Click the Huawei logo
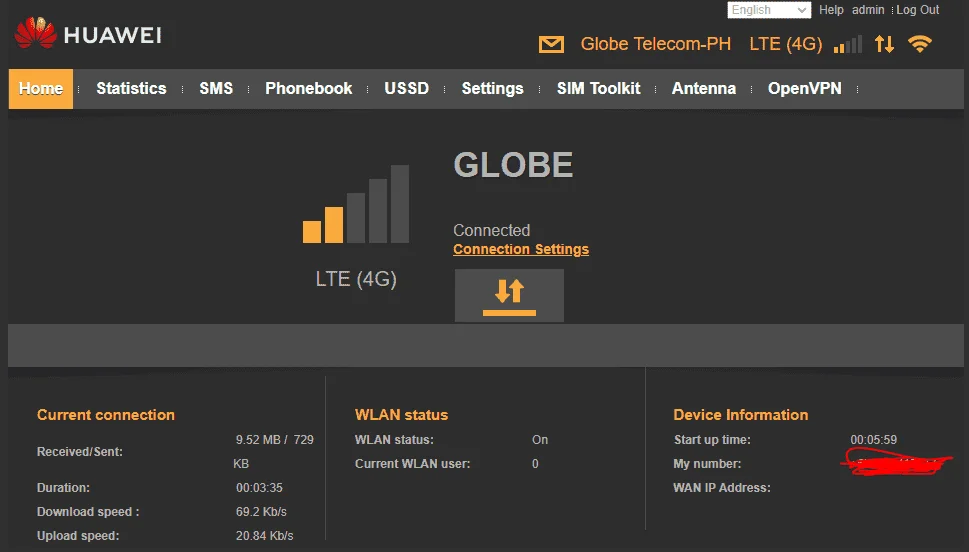The image size is (969, 552). point(88,34)
